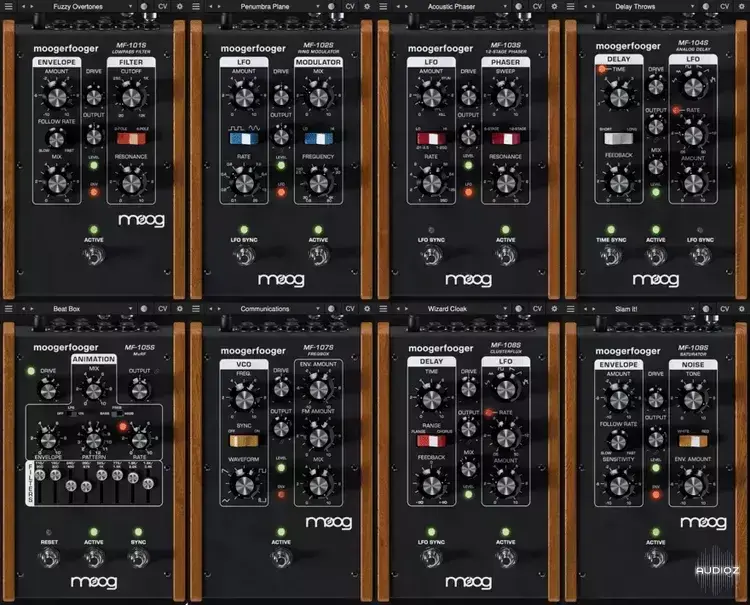Click CV button on Penumbra Plane plugin

point(350,7)
